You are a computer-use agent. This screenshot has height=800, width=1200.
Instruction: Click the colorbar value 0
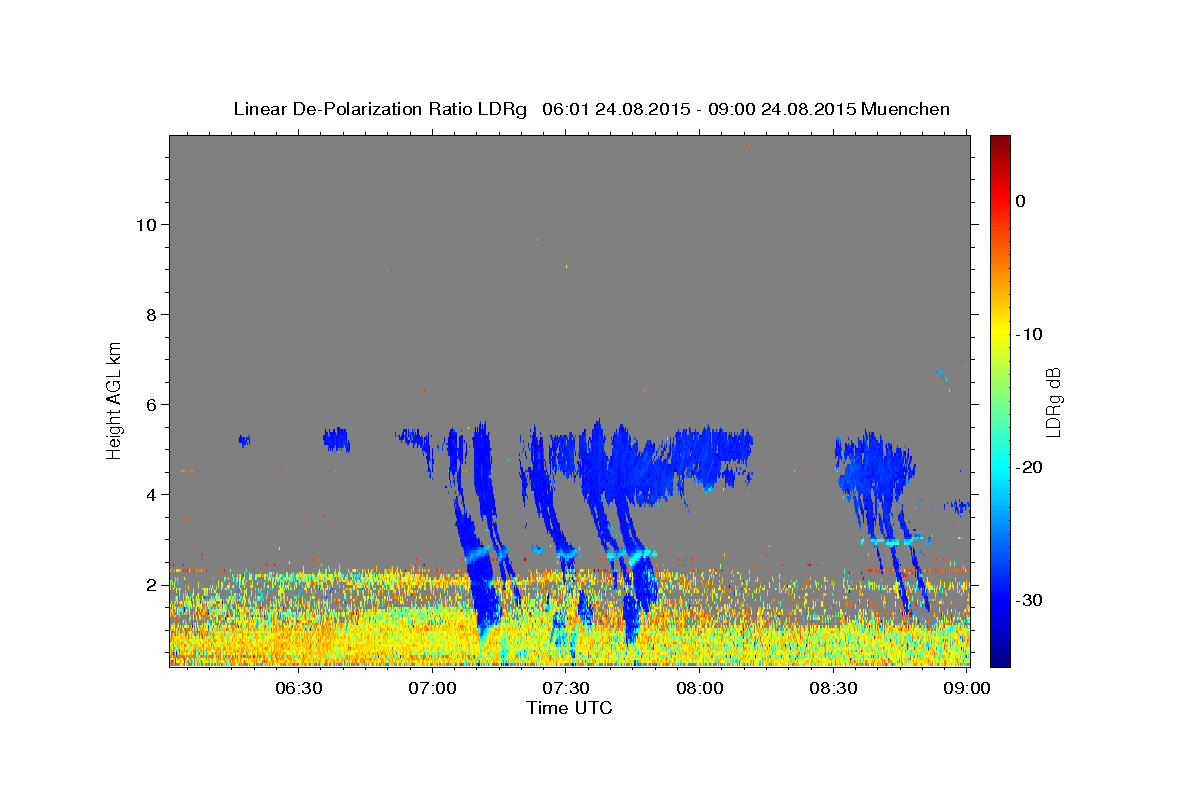click(1021, 201)
